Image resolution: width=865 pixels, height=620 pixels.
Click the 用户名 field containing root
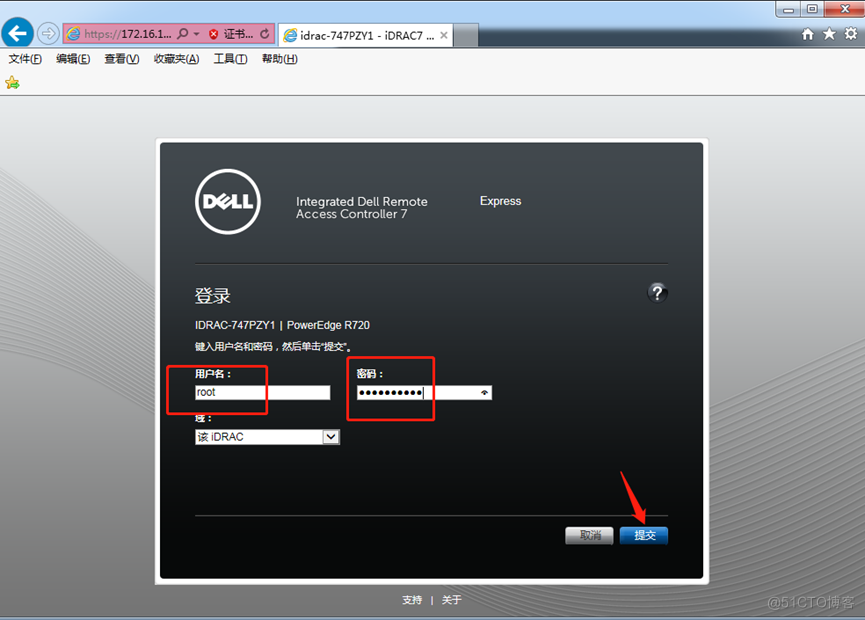point(263,392)
